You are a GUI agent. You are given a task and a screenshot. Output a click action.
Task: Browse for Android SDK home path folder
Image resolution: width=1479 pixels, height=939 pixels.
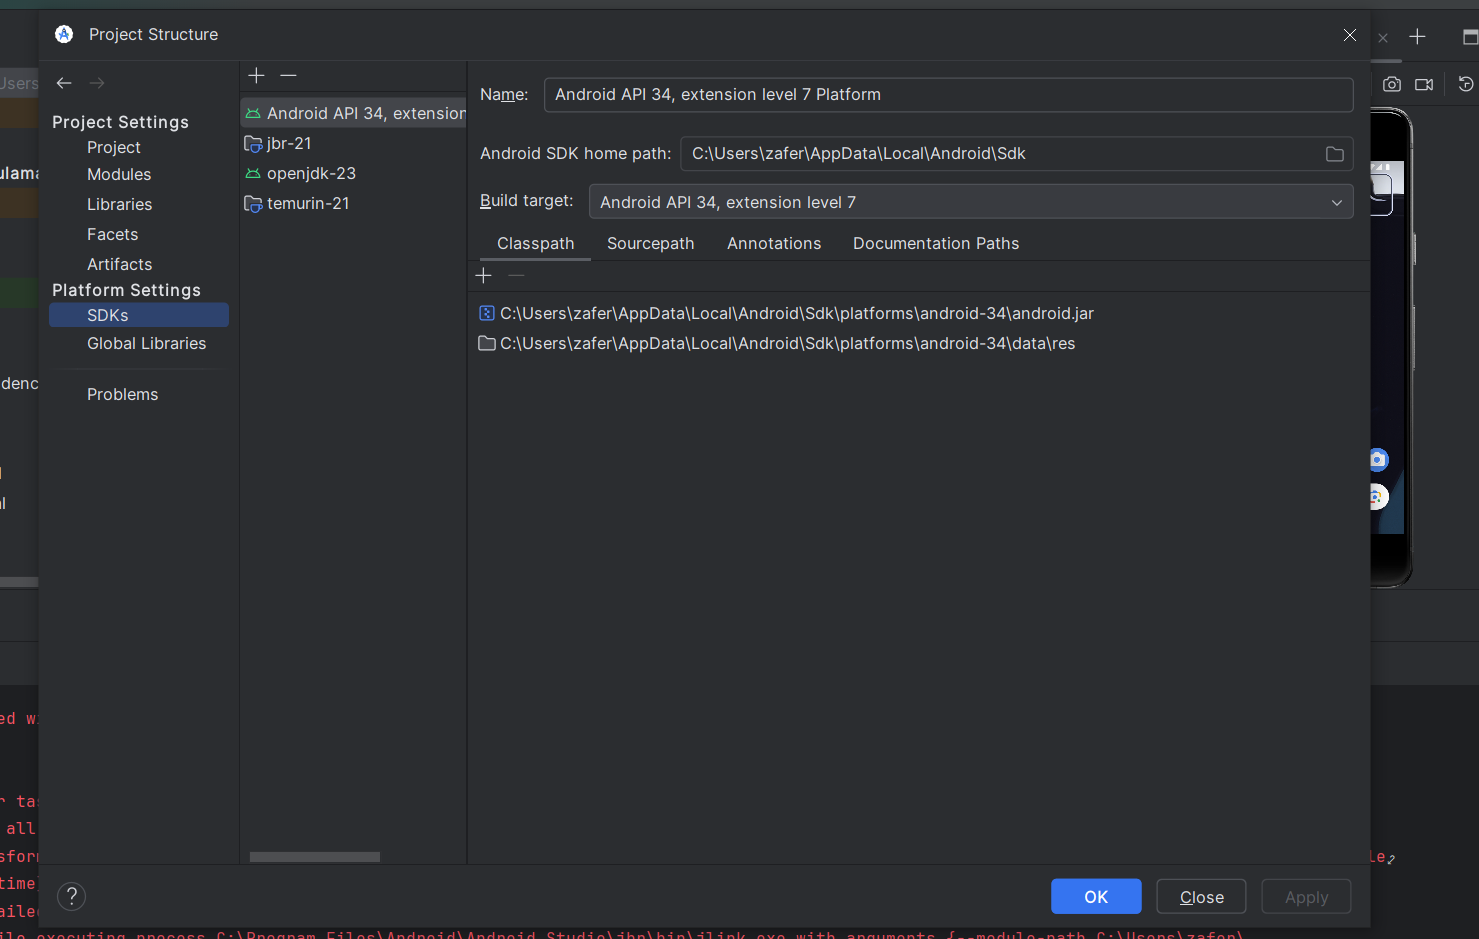click(1334, 154)
